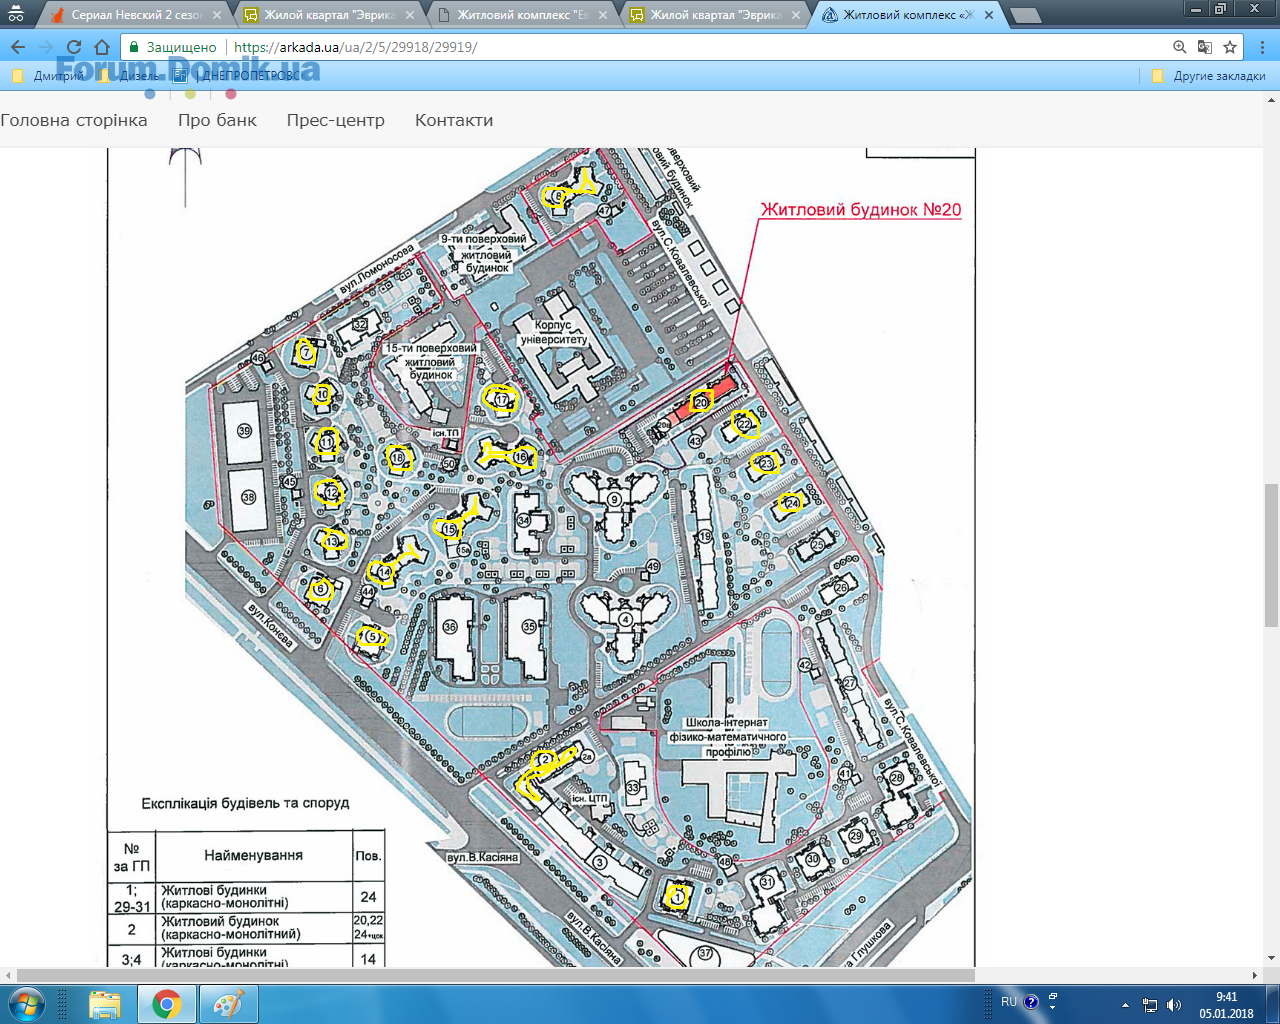1280x1024 pixels.
Task: Click the zoom magnifier icon in address bar
Action: tap(1180, 47)
